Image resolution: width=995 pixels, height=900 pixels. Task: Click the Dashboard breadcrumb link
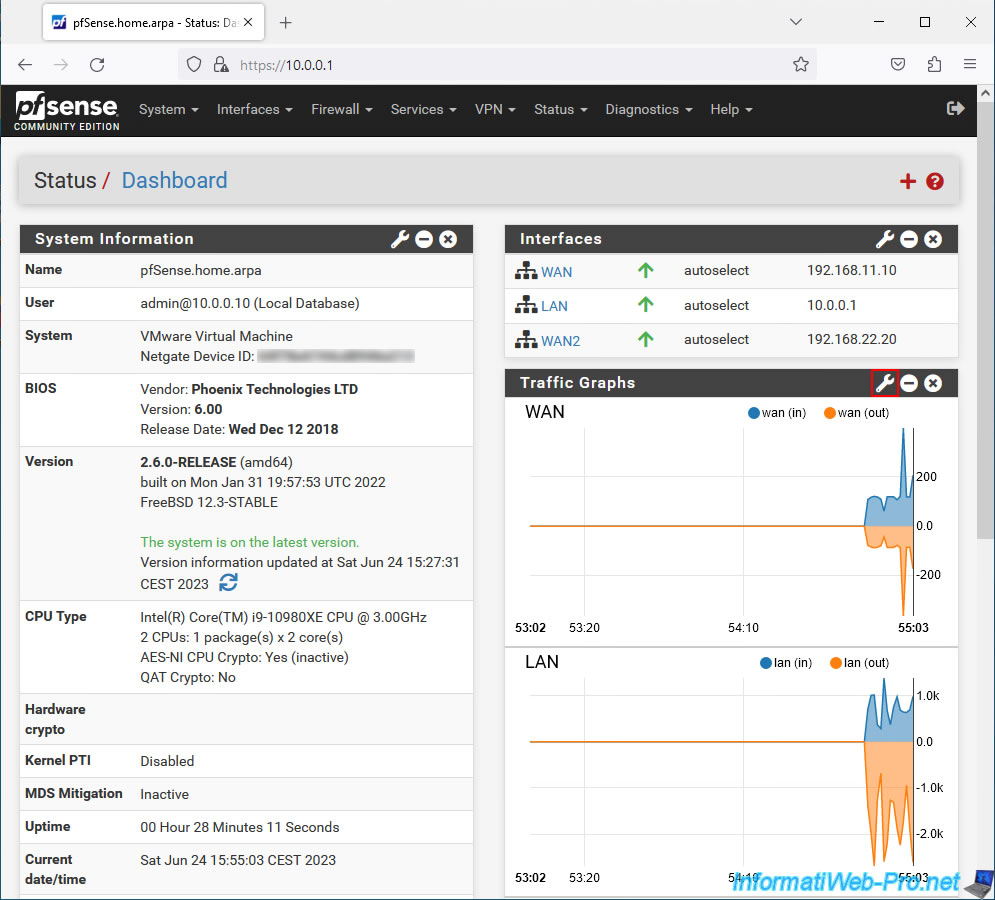pos(175,180)
